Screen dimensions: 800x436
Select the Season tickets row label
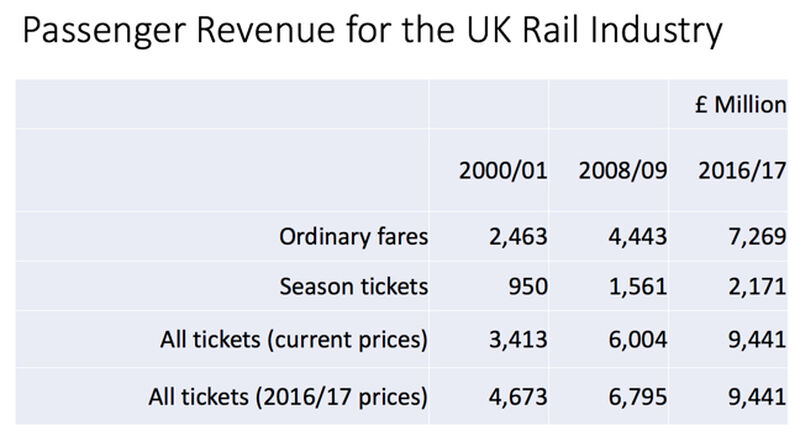[354, 286]
